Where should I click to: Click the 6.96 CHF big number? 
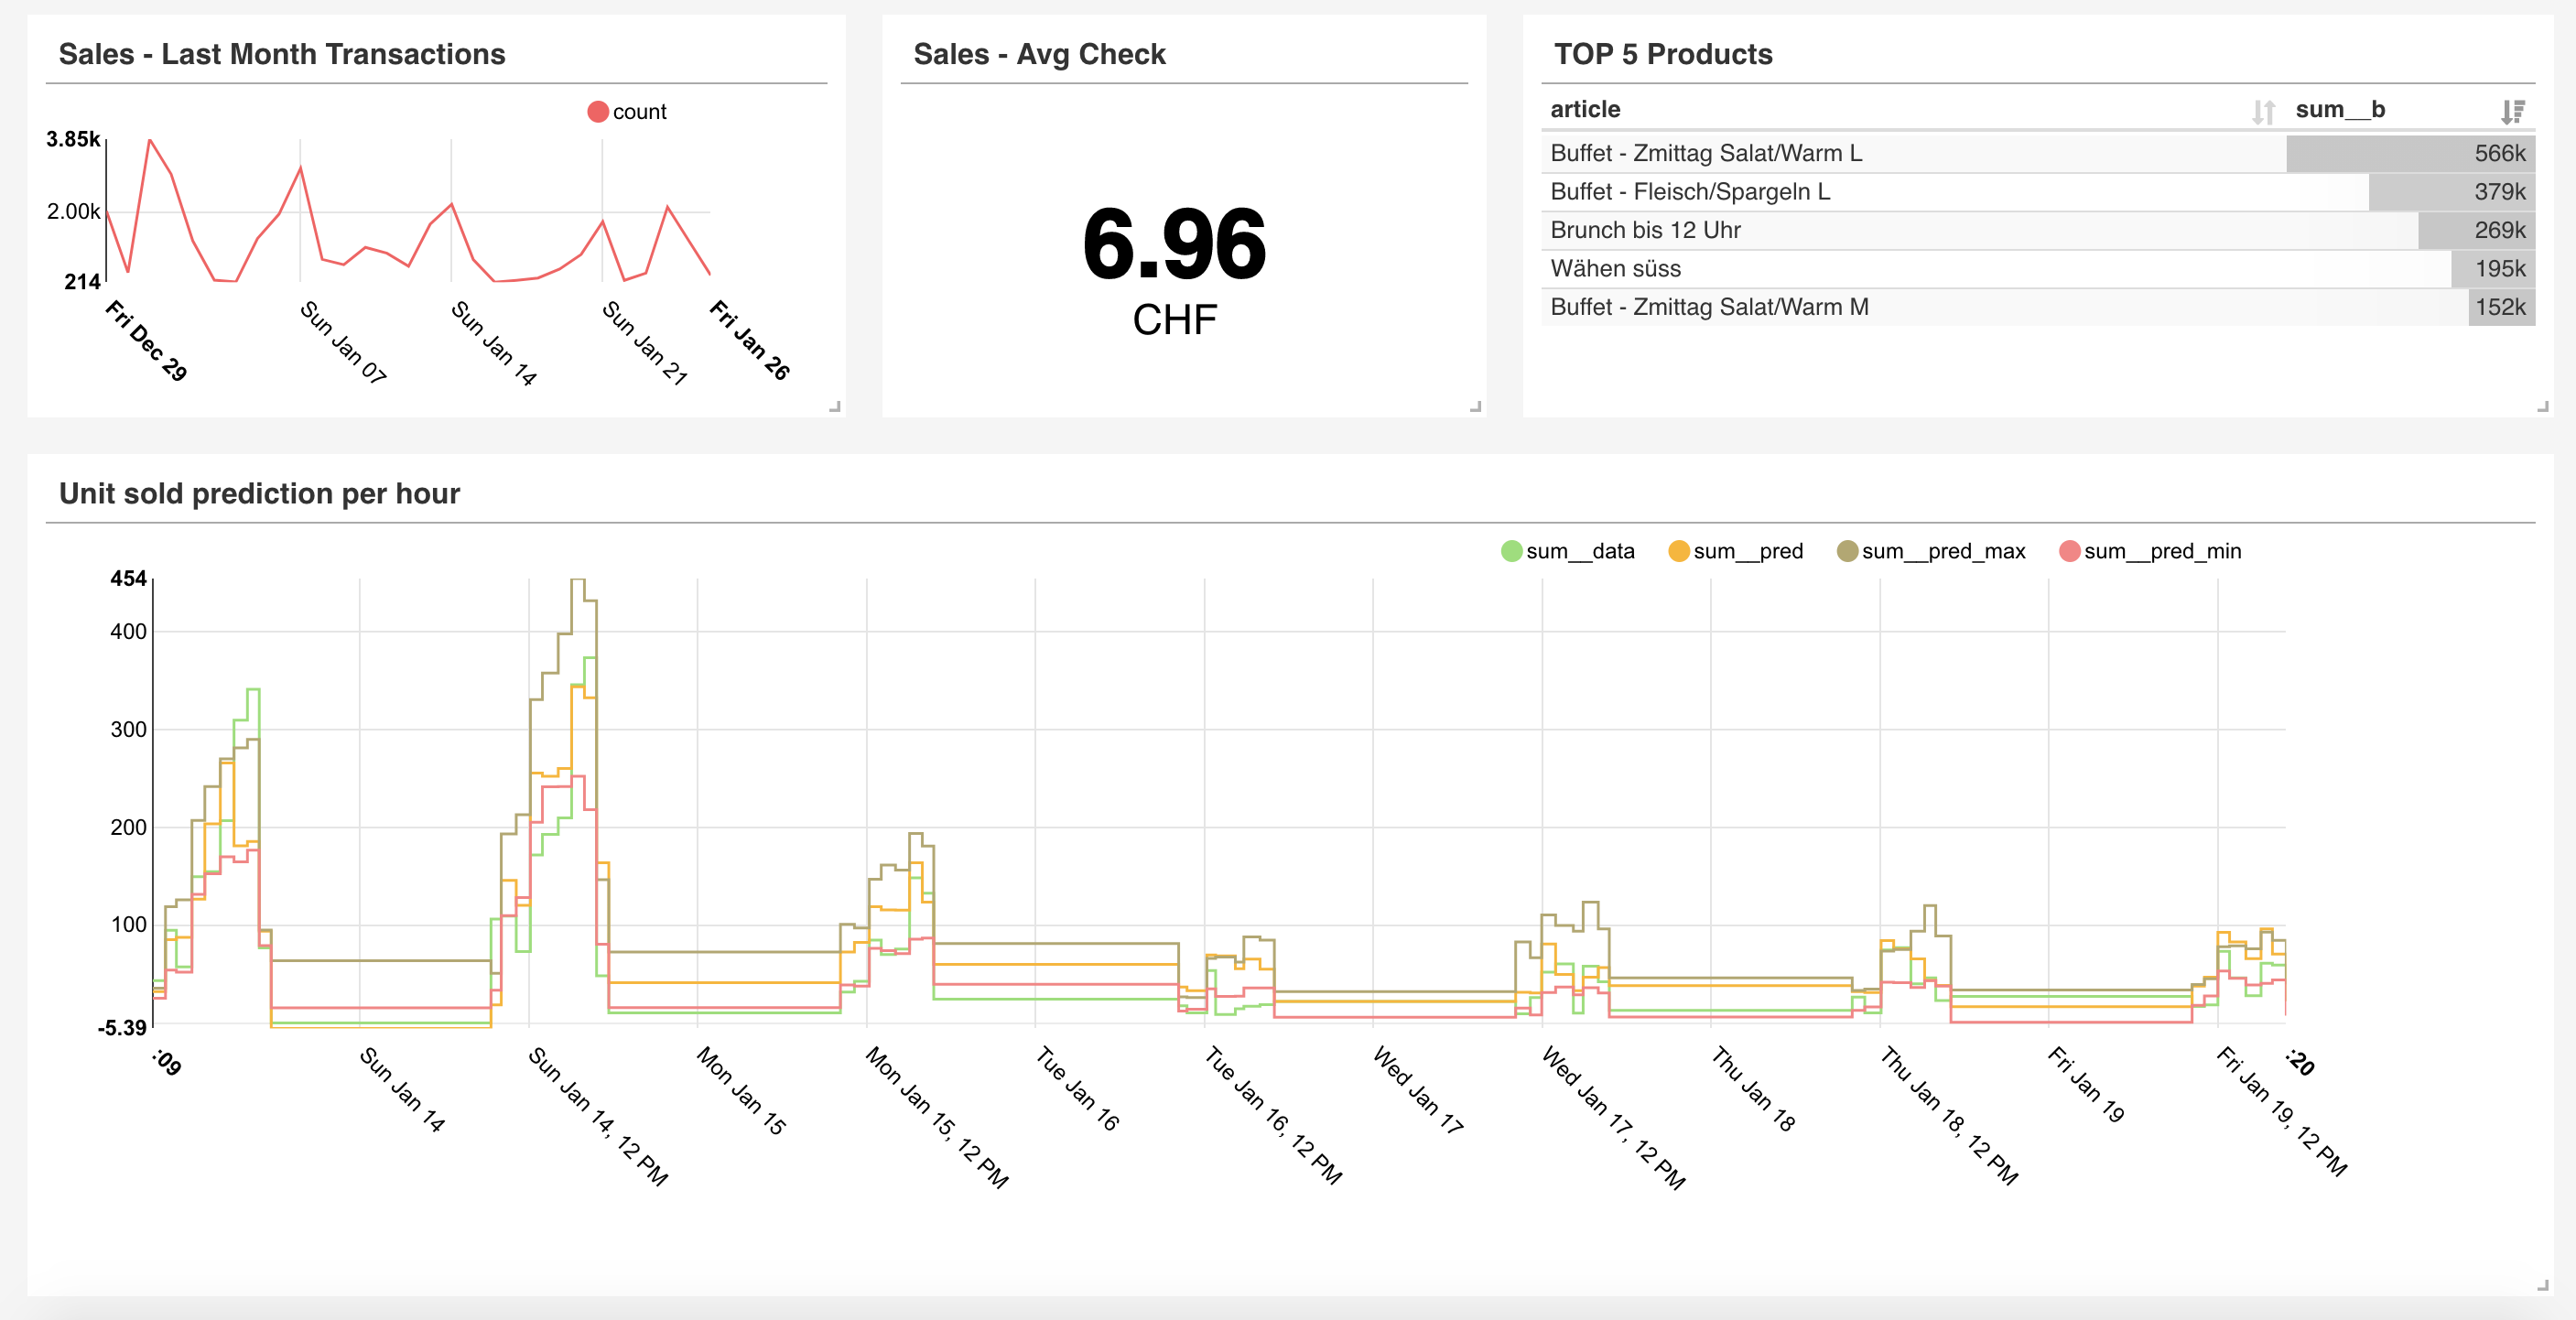click(x=1174, y=244)
